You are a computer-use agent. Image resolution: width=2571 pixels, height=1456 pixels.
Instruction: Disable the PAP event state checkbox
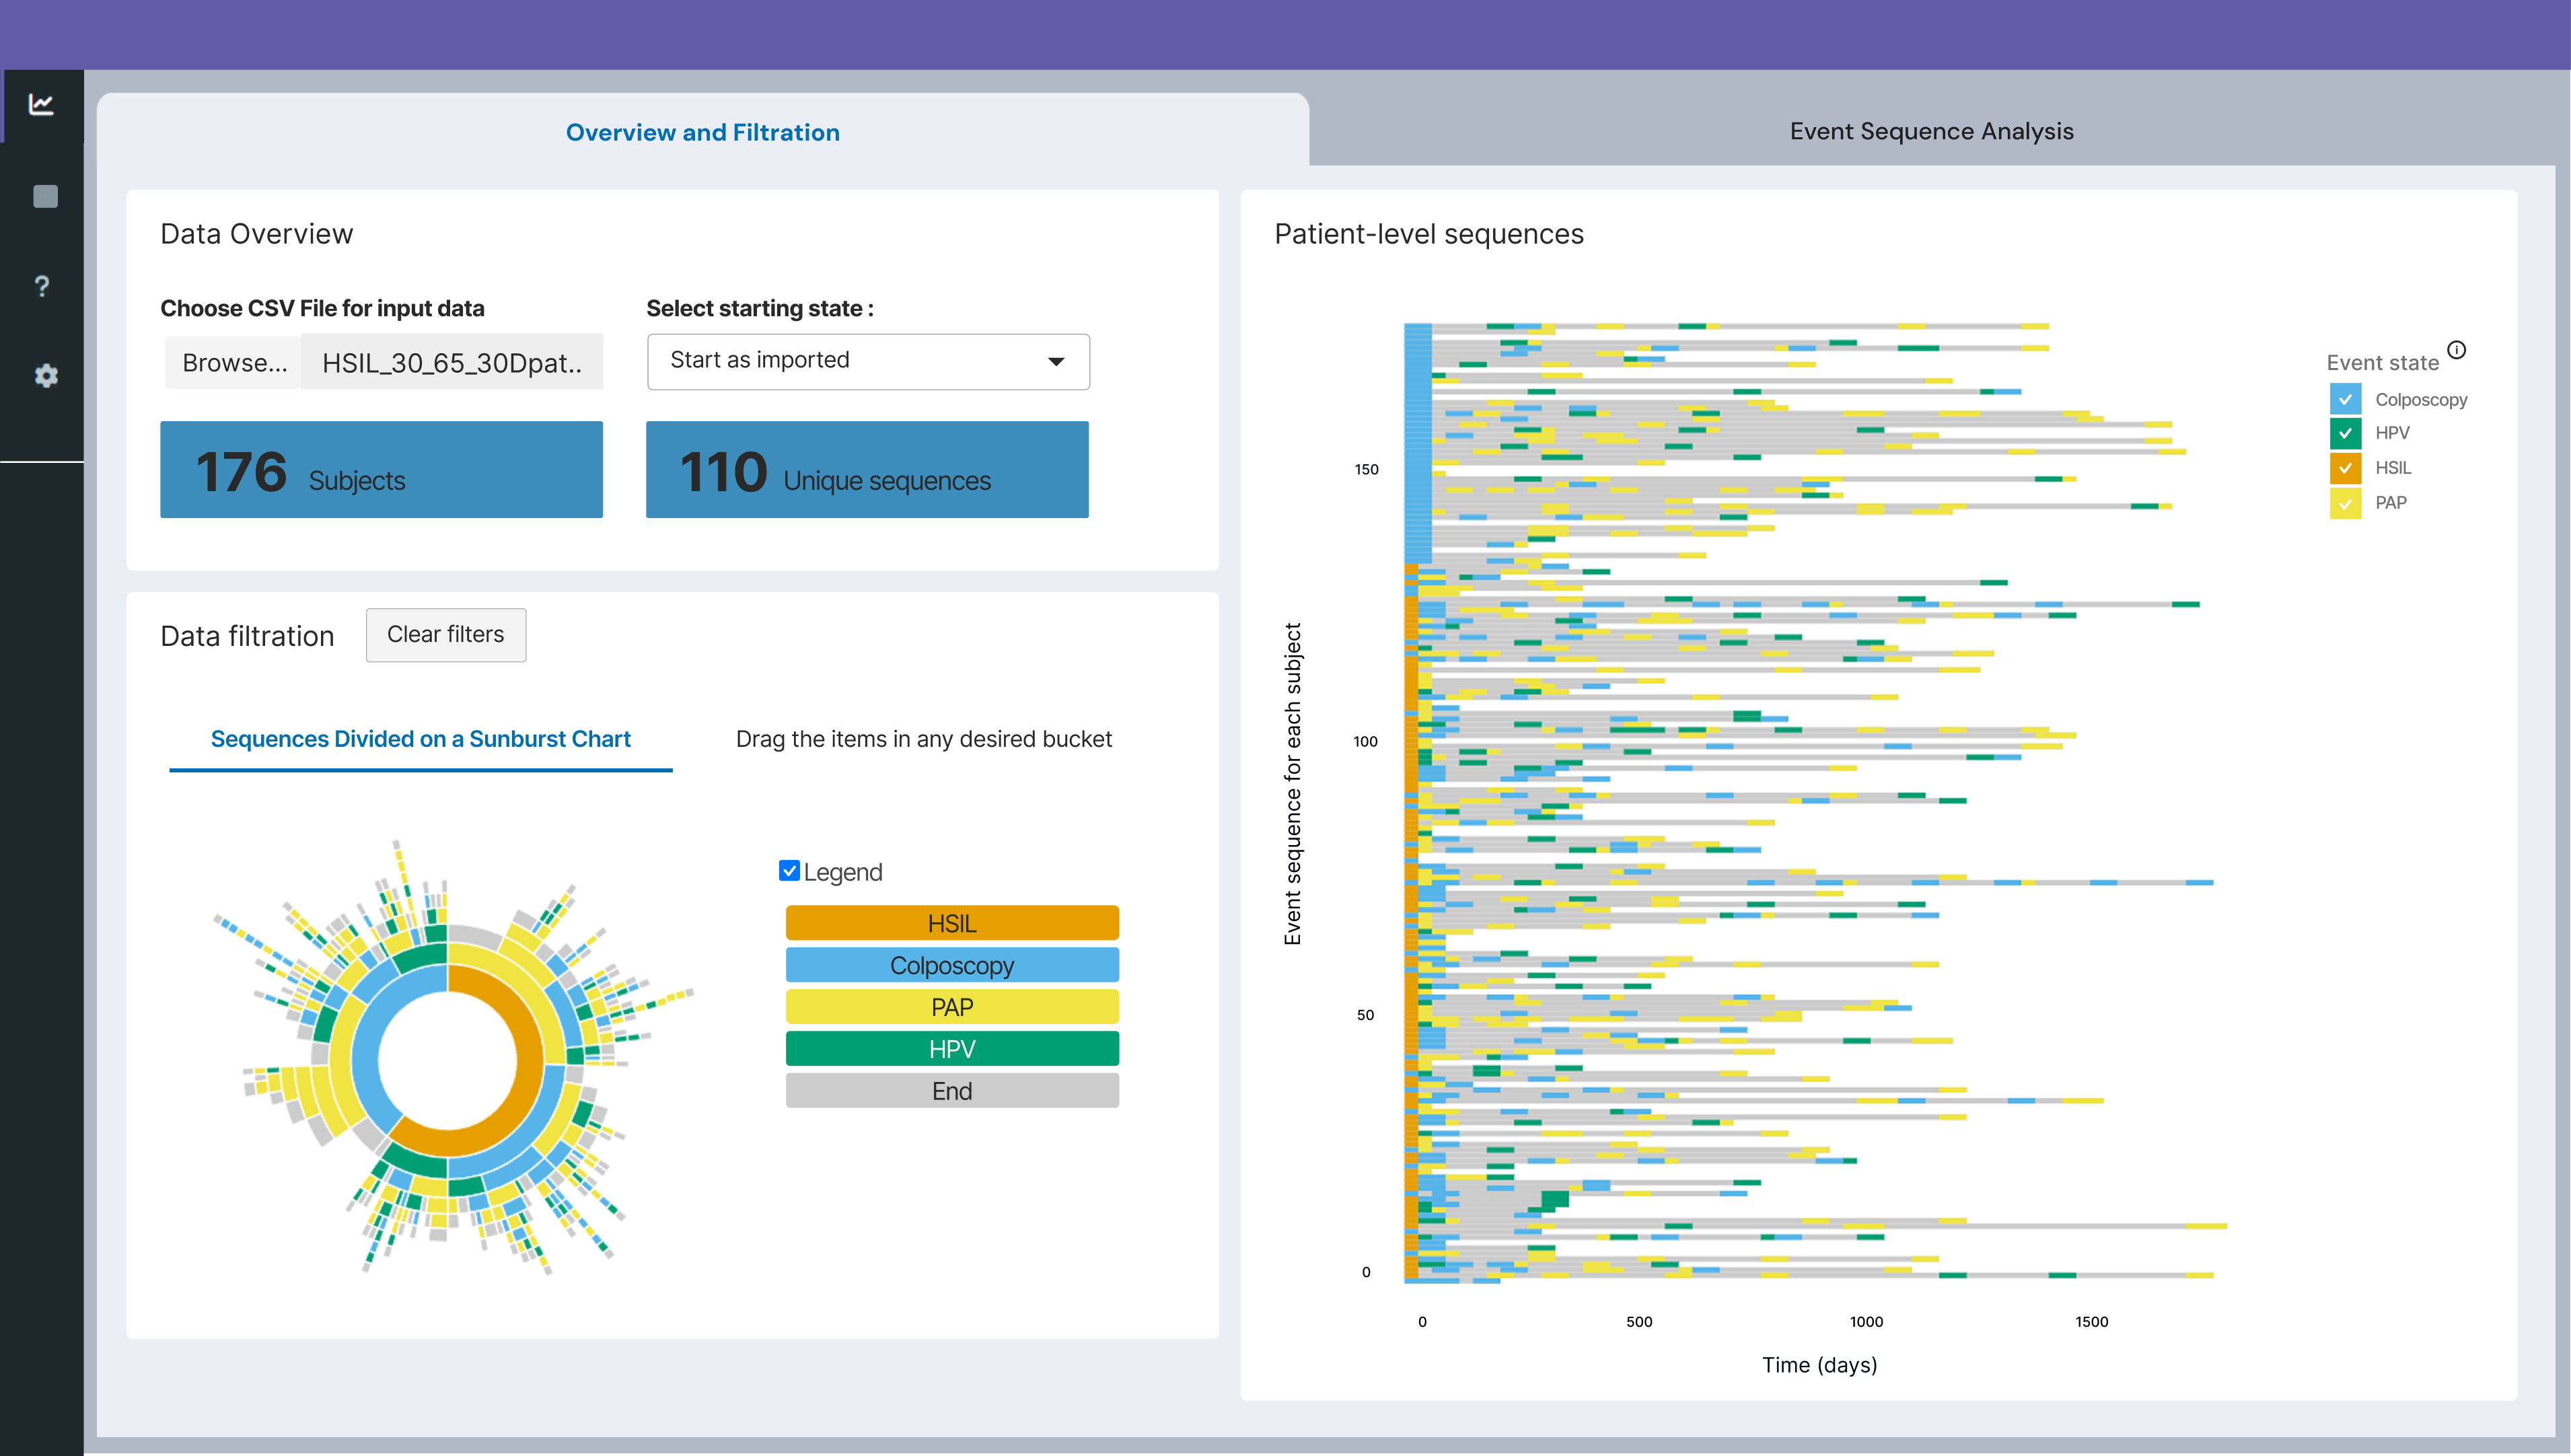tap(2345, 503)
